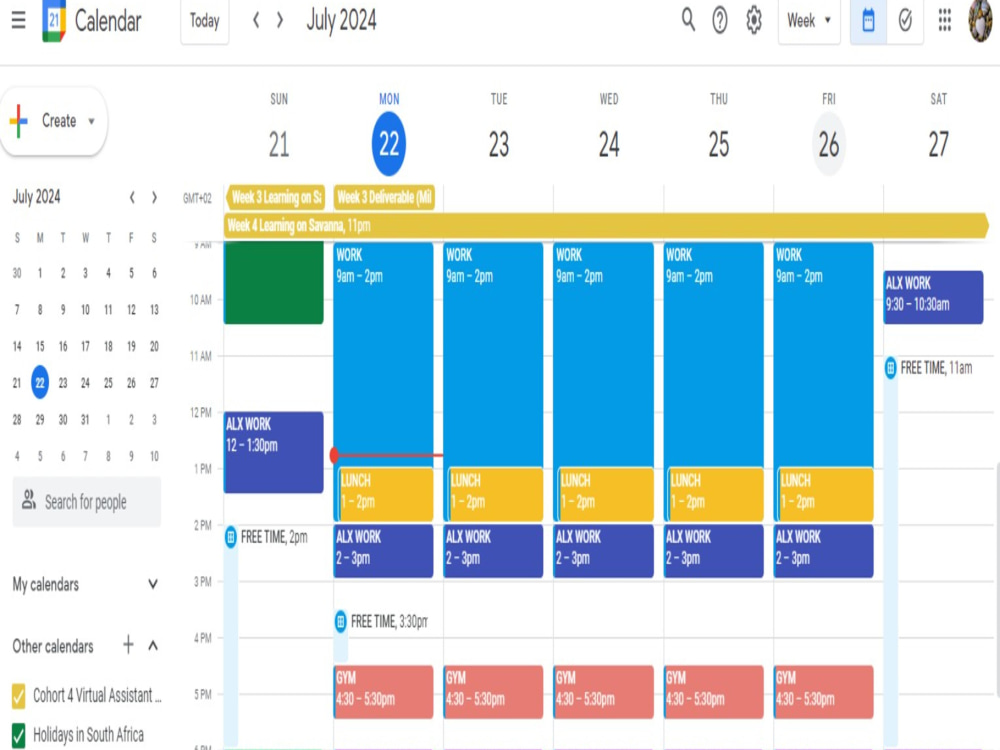Click the Search for people field
The height and width of the screenshot is (750, 1000).
point(87,502)
